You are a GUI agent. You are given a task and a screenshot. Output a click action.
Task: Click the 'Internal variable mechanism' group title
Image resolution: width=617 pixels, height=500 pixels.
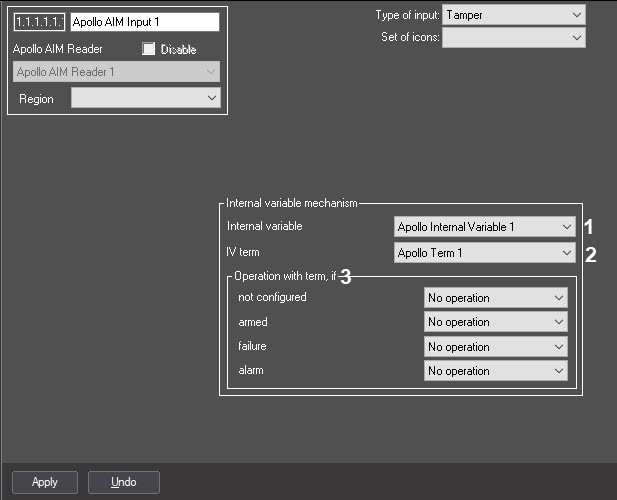point(292,203)
